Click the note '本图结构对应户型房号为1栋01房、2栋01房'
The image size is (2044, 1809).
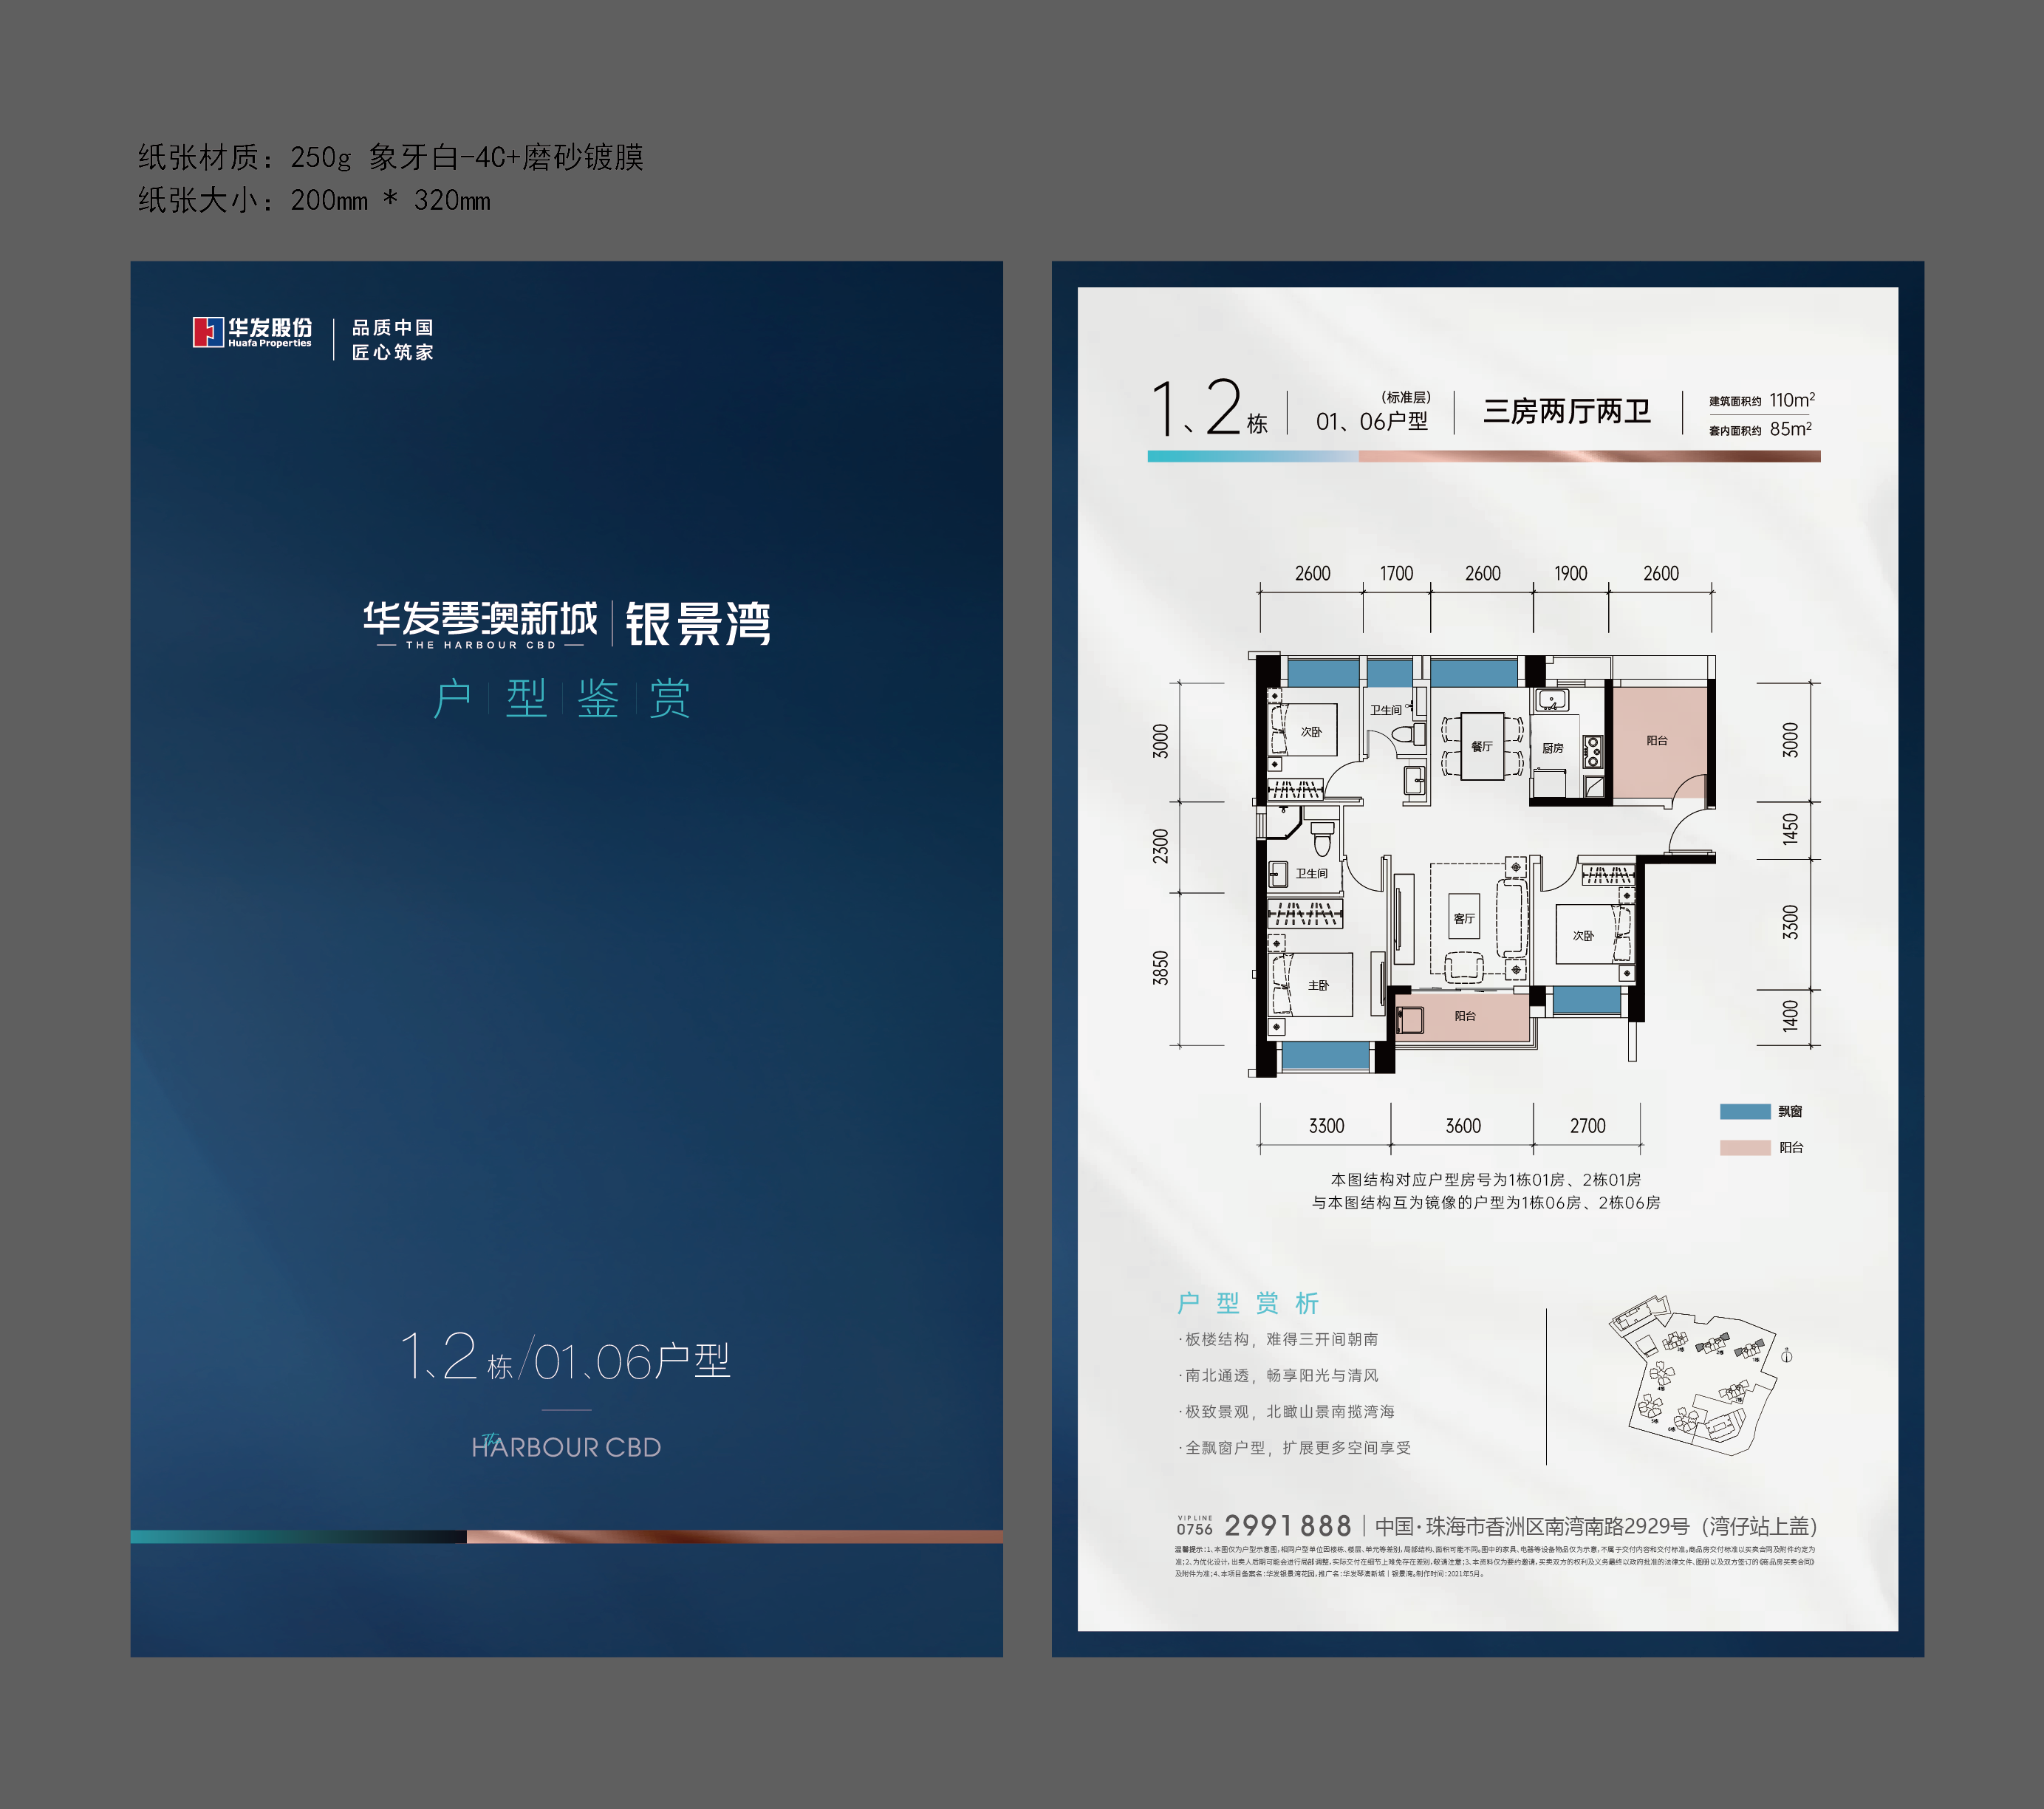point(1486,1180)
